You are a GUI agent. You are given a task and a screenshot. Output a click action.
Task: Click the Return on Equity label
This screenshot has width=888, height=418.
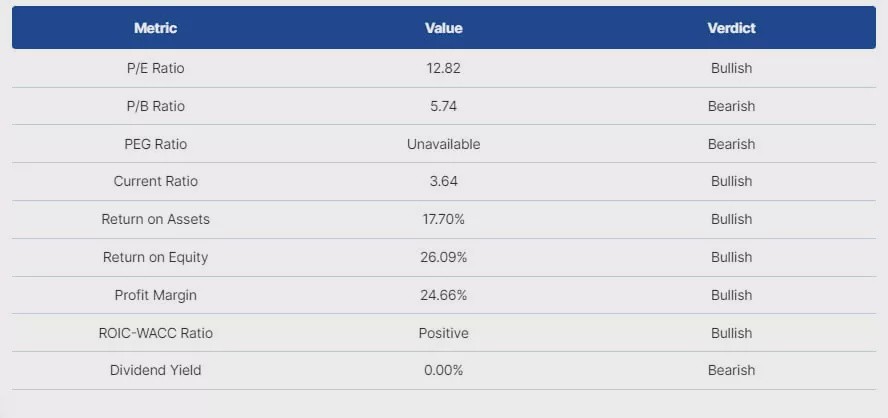155,257
